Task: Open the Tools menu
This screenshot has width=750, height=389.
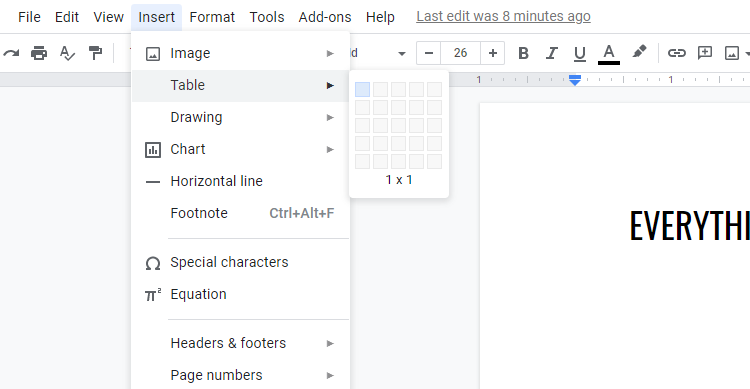Action: 267,17
